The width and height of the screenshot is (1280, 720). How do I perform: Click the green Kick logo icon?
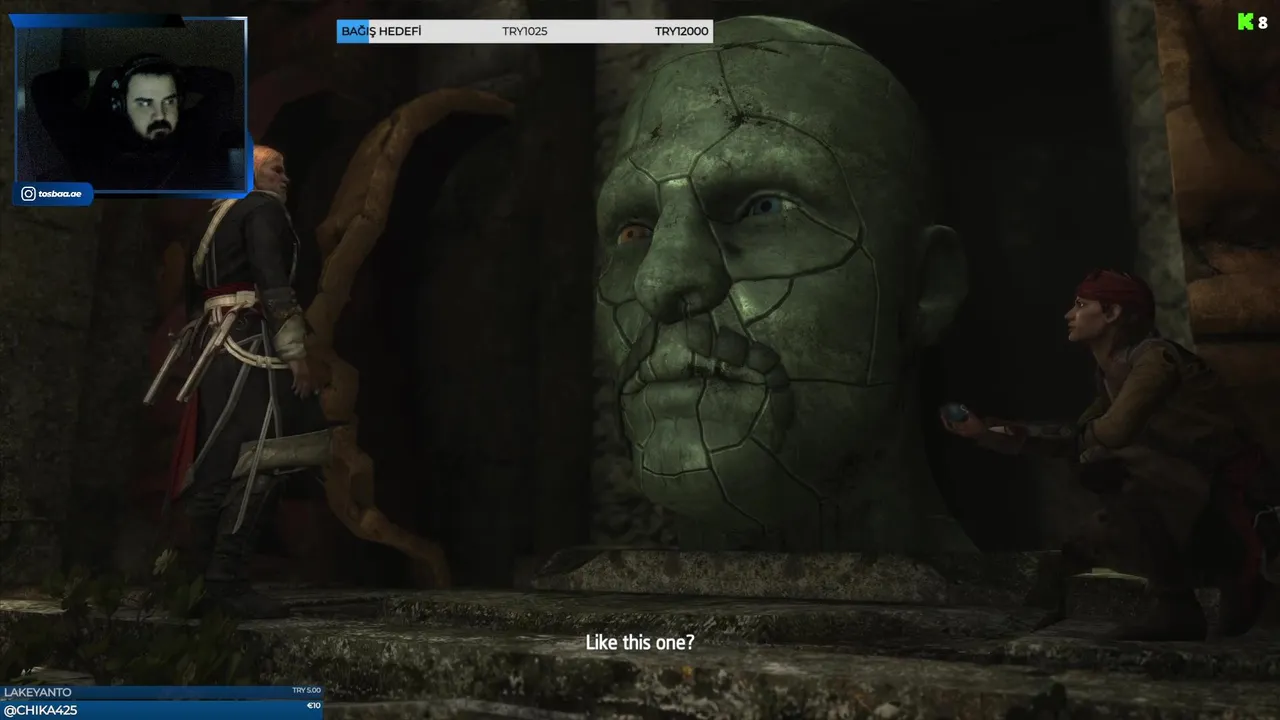click(1246, 22)
